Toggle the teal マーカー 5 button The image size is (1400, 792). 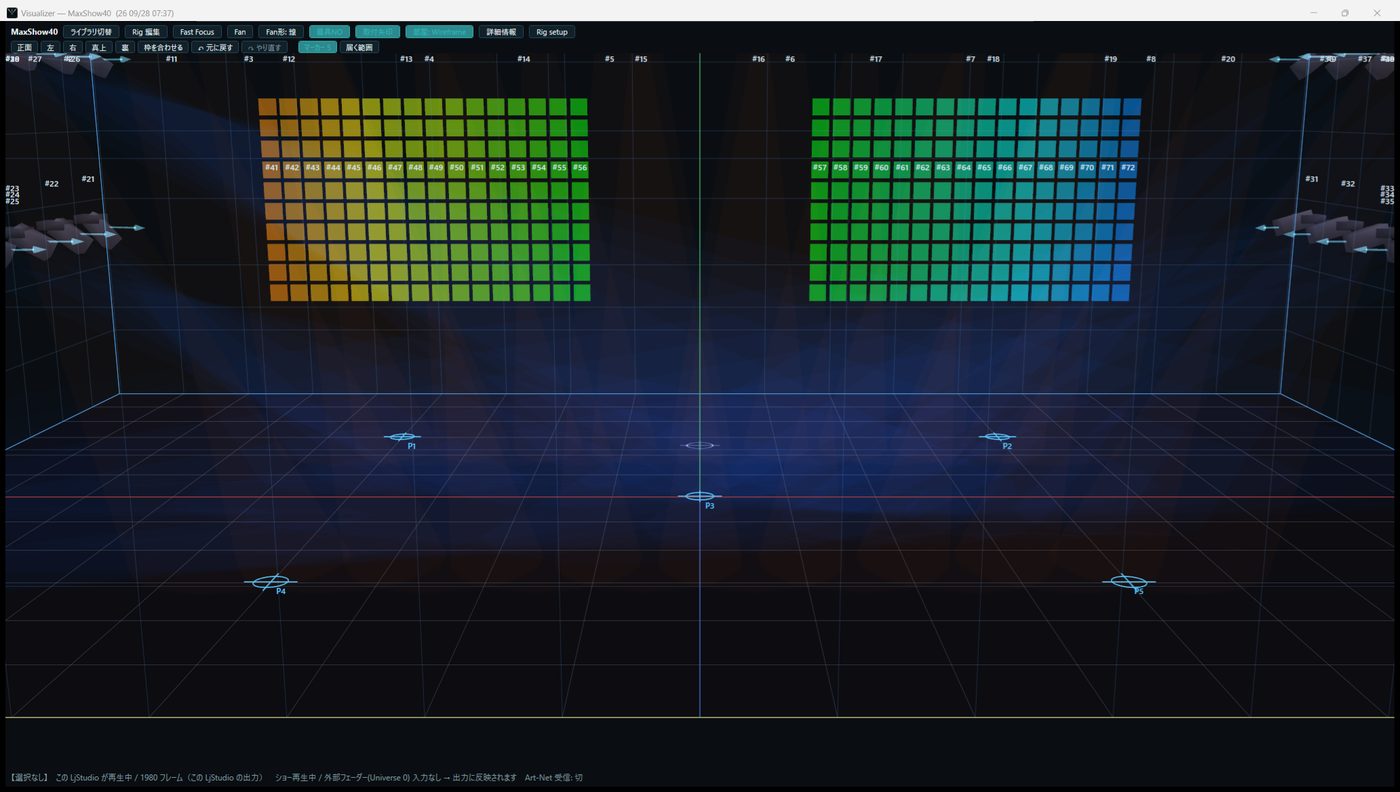317,47
